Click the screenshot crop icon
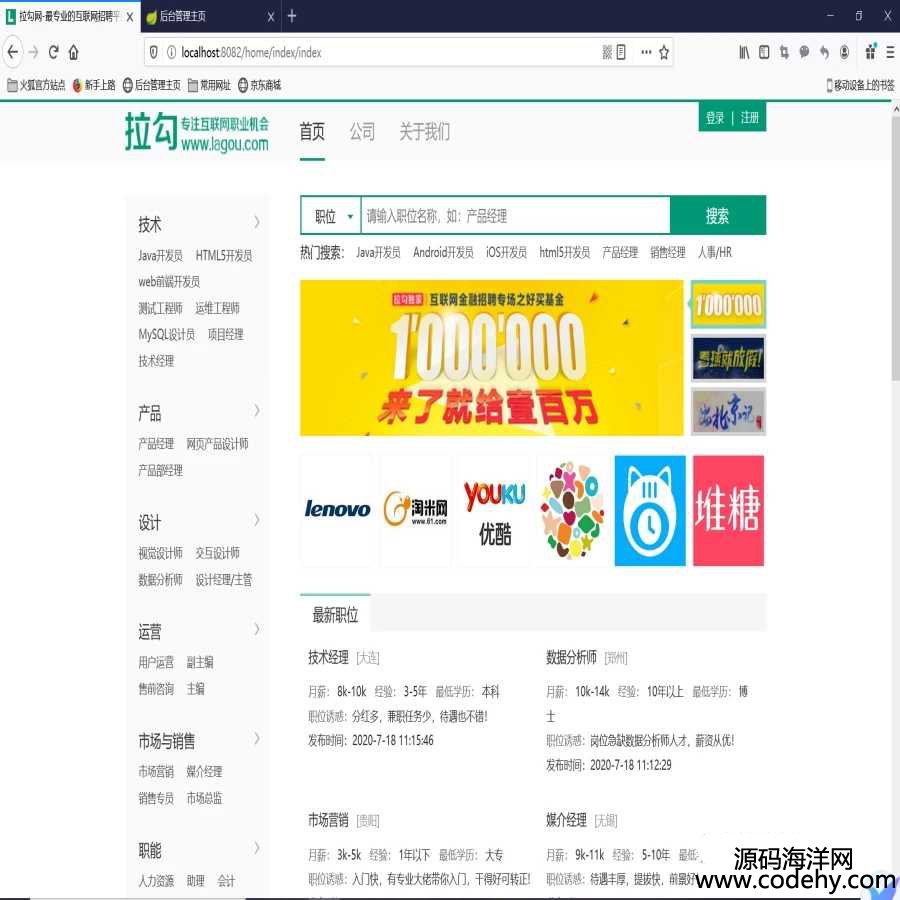This screenshot has width=900, height=900. pyautogui.click(x=784, y=52)
